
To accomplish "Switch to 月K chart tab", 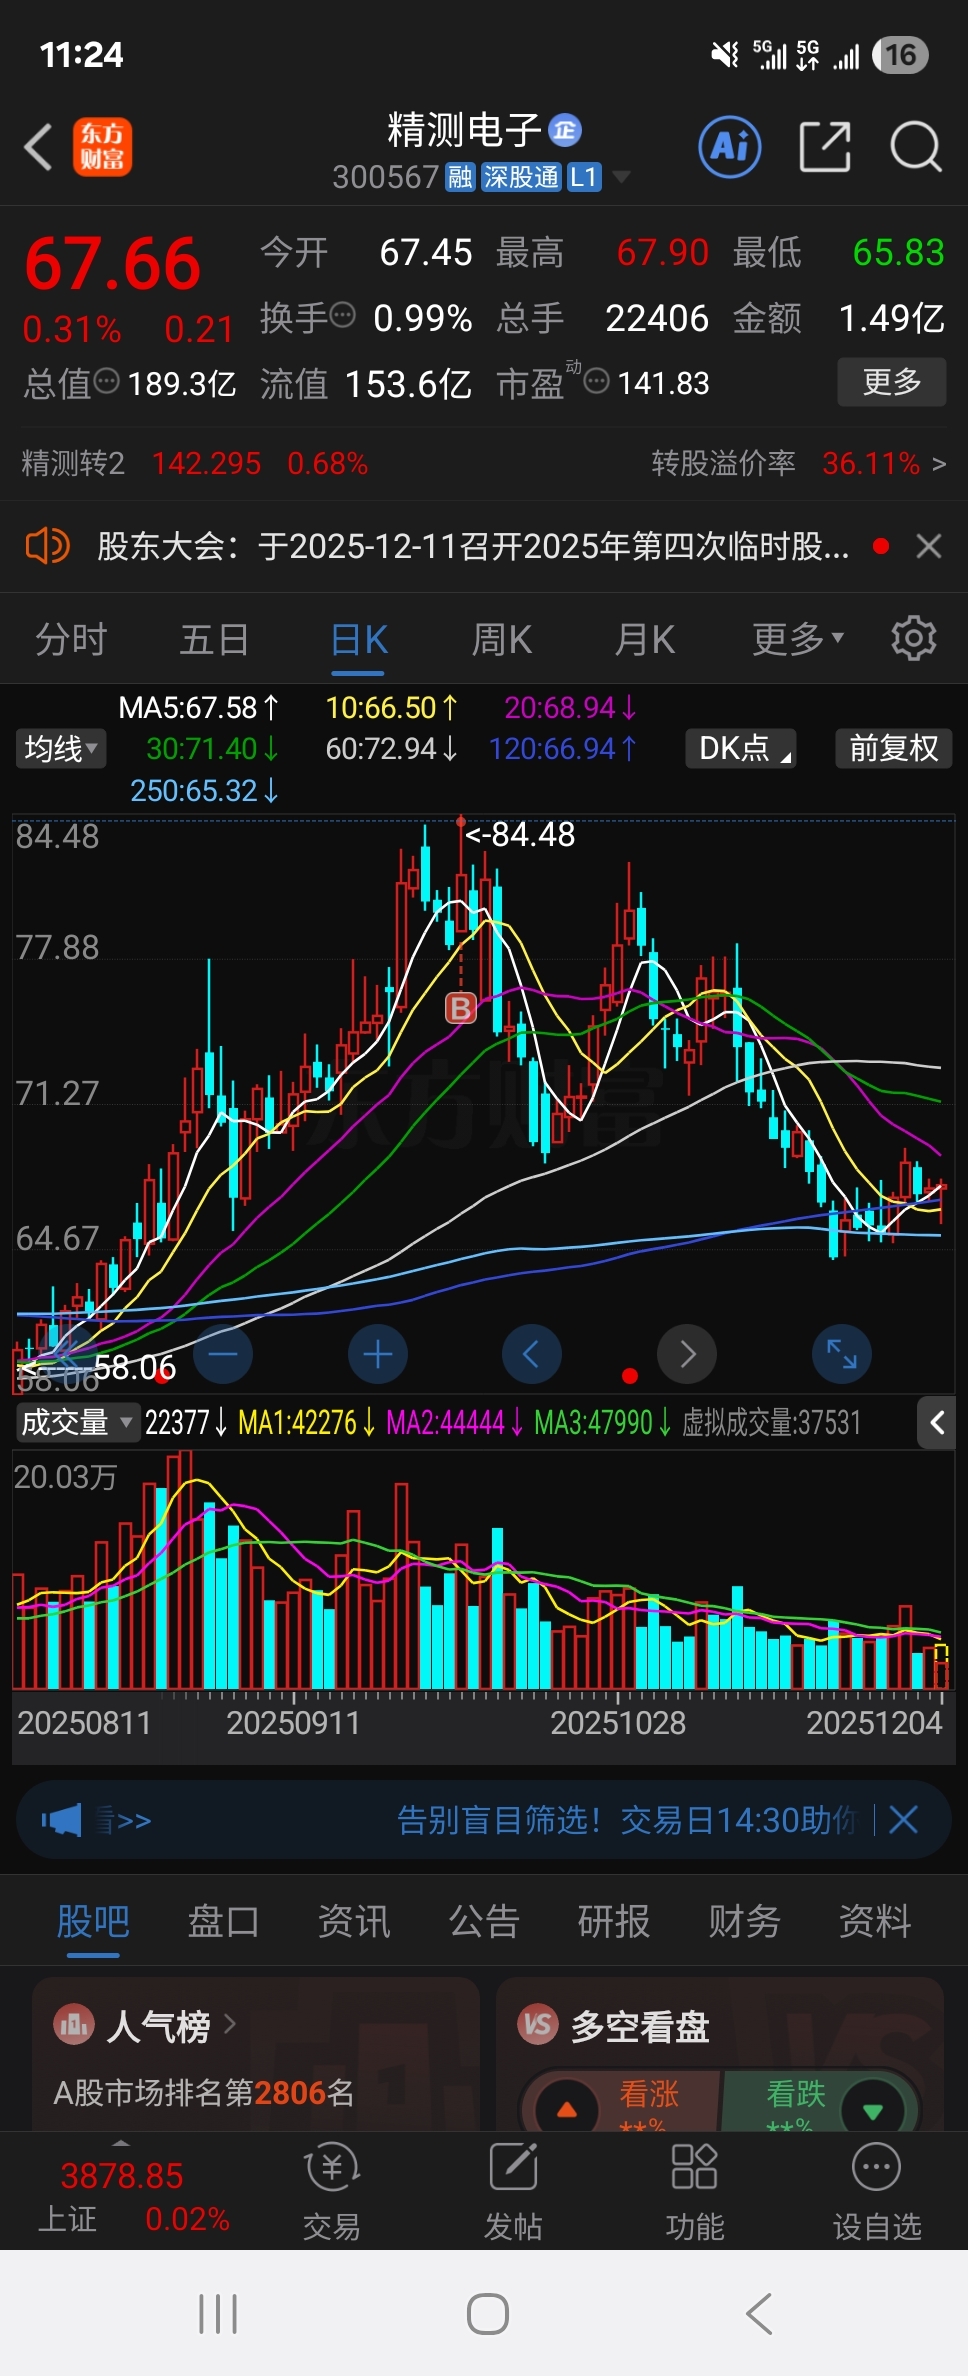I will point(645,638).
